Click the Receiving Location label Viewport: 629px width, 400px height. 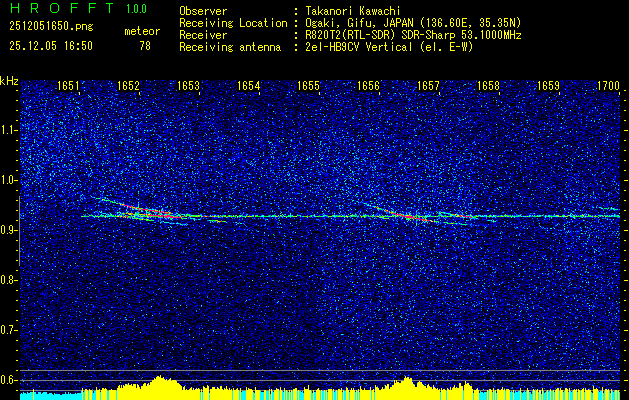233,23
